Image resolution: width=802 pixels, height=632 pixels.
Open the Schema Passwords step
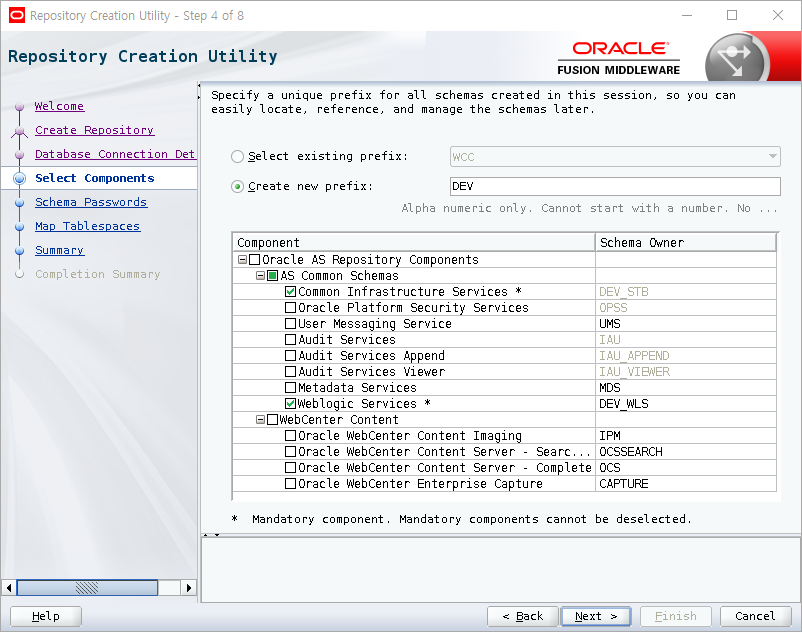pyautogui.click(x=91, y=202)
